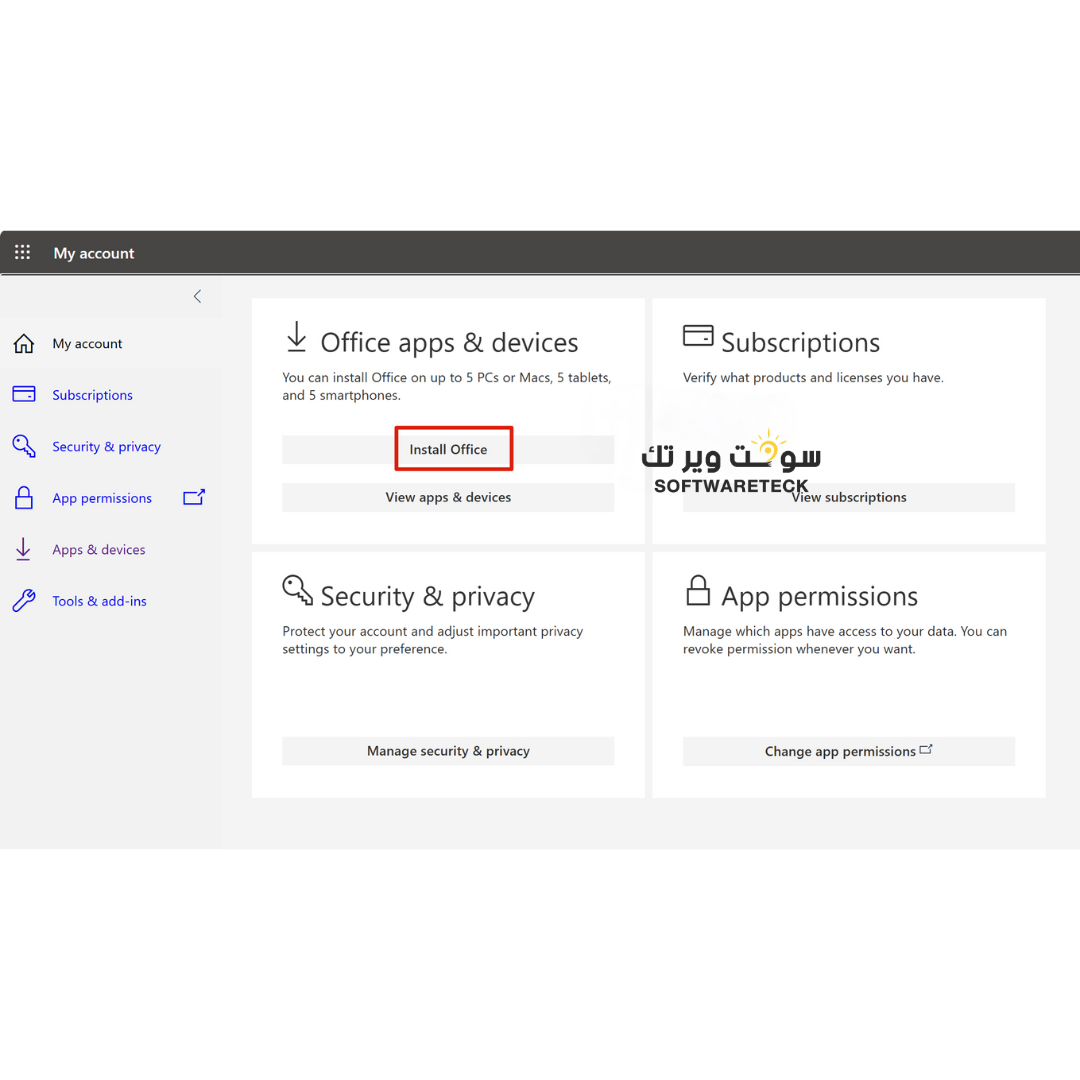Click the Office apps & devices card heading
The height and width of the screenshot is (1080, 1080).
tap(449, 343)
